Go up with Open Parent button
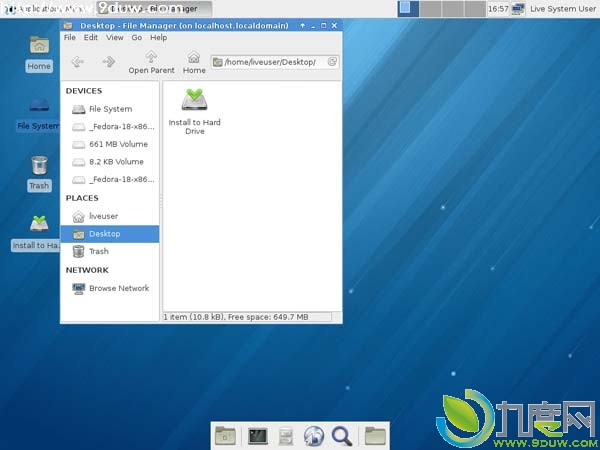 pos(151,62)
